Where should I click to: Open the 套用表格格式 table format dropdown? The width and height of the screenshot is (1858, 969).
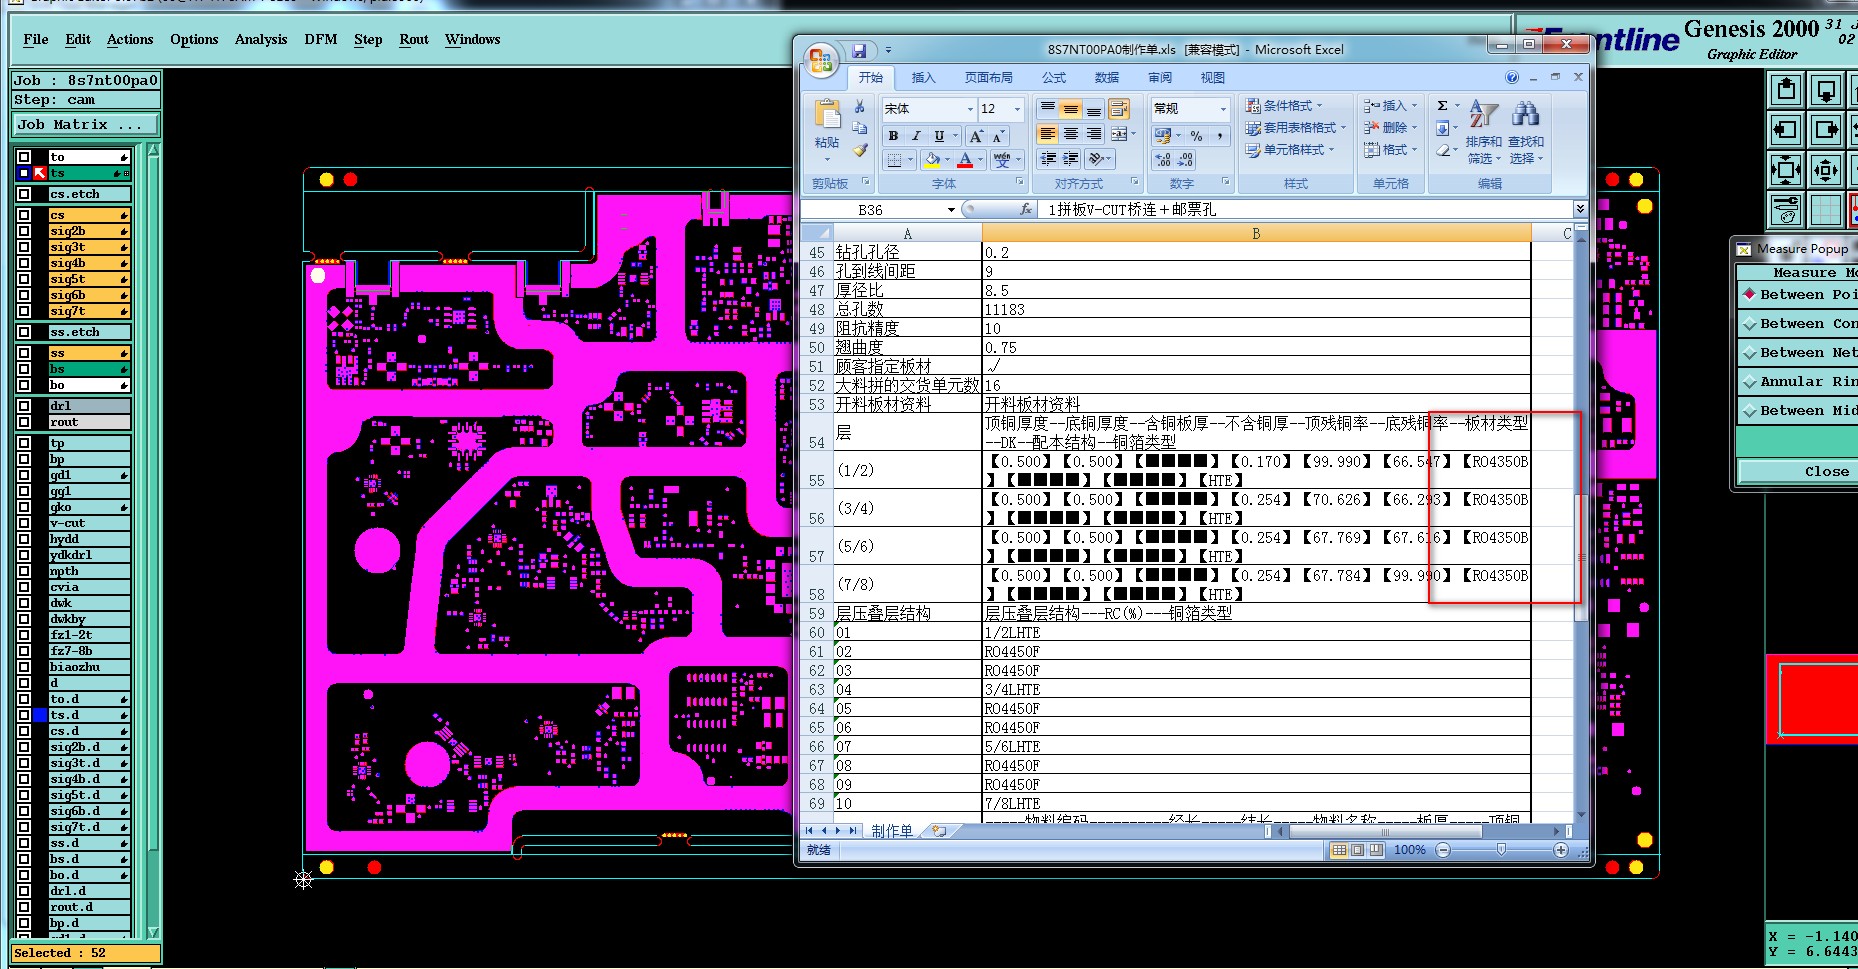[1296, 128]
